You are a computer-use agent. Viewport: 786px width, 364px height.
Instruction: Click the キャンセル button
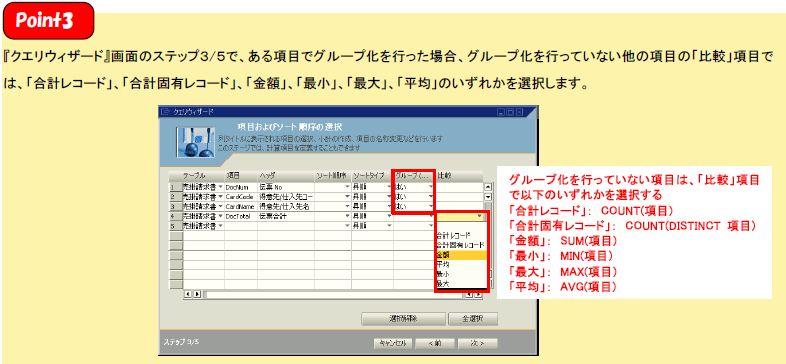click(x=393, y=343)
